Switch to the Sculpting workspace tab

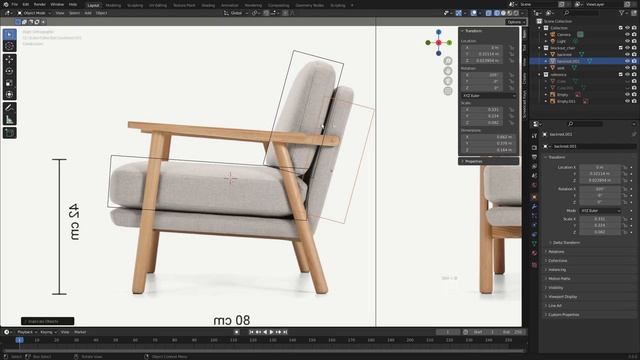click(x=135, y=5)
